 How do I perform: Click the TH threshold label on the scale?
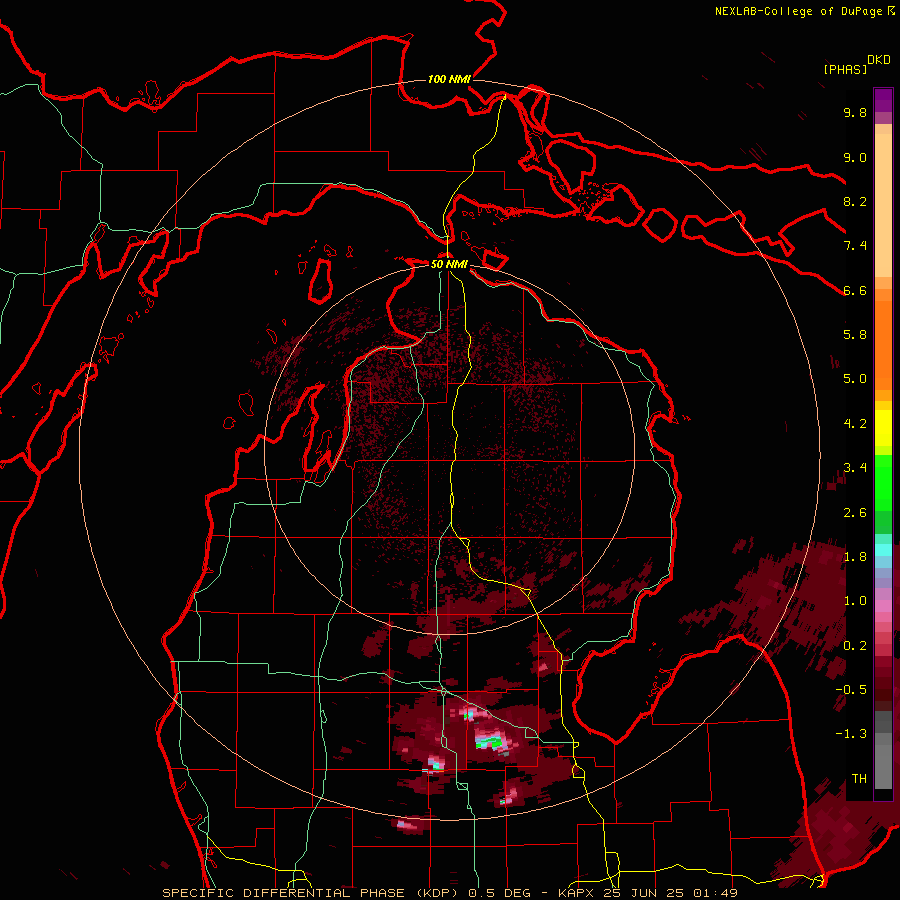tap(859, 779)
